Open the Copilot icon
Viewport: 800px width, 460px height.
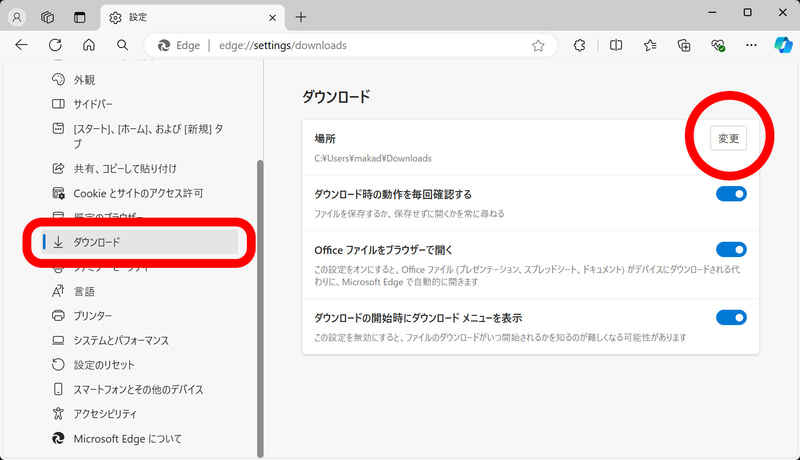[x=783, y=45]
